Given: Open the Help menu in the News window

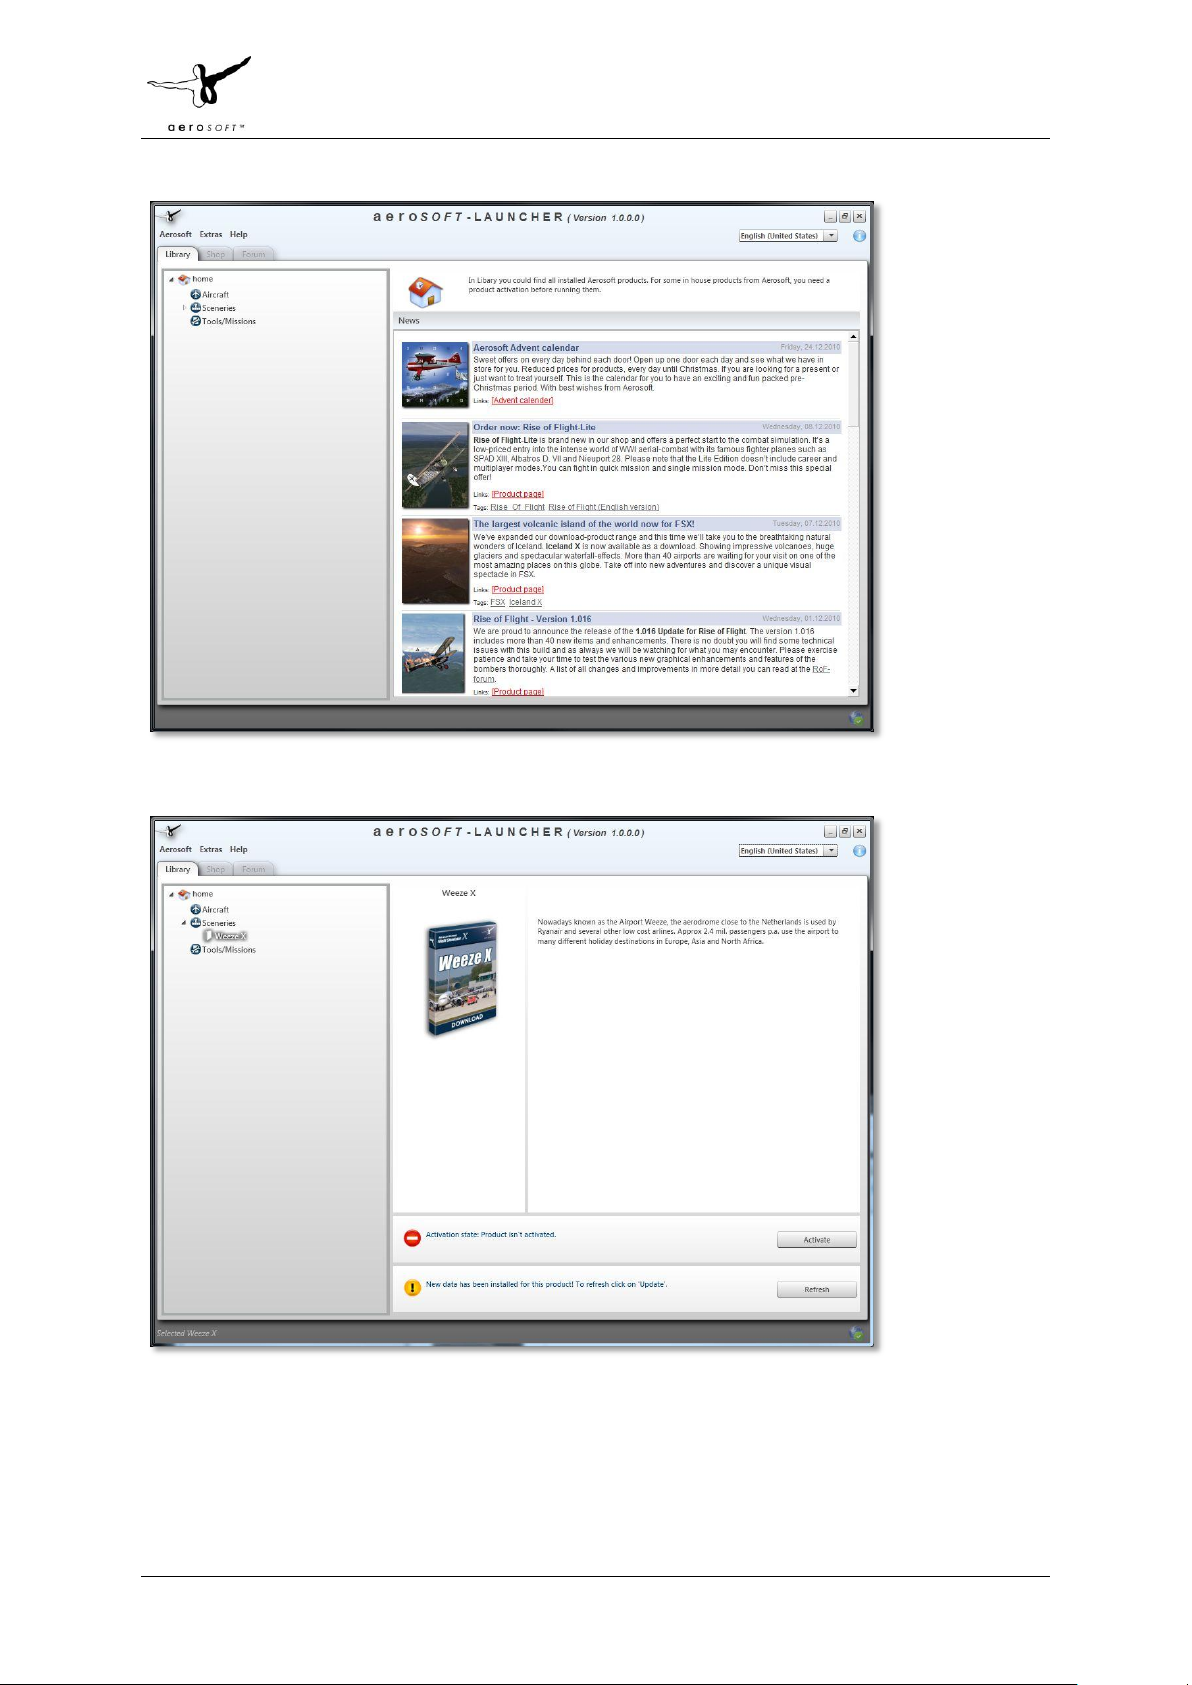Looking at the screenshot, I should pos(238,234).
